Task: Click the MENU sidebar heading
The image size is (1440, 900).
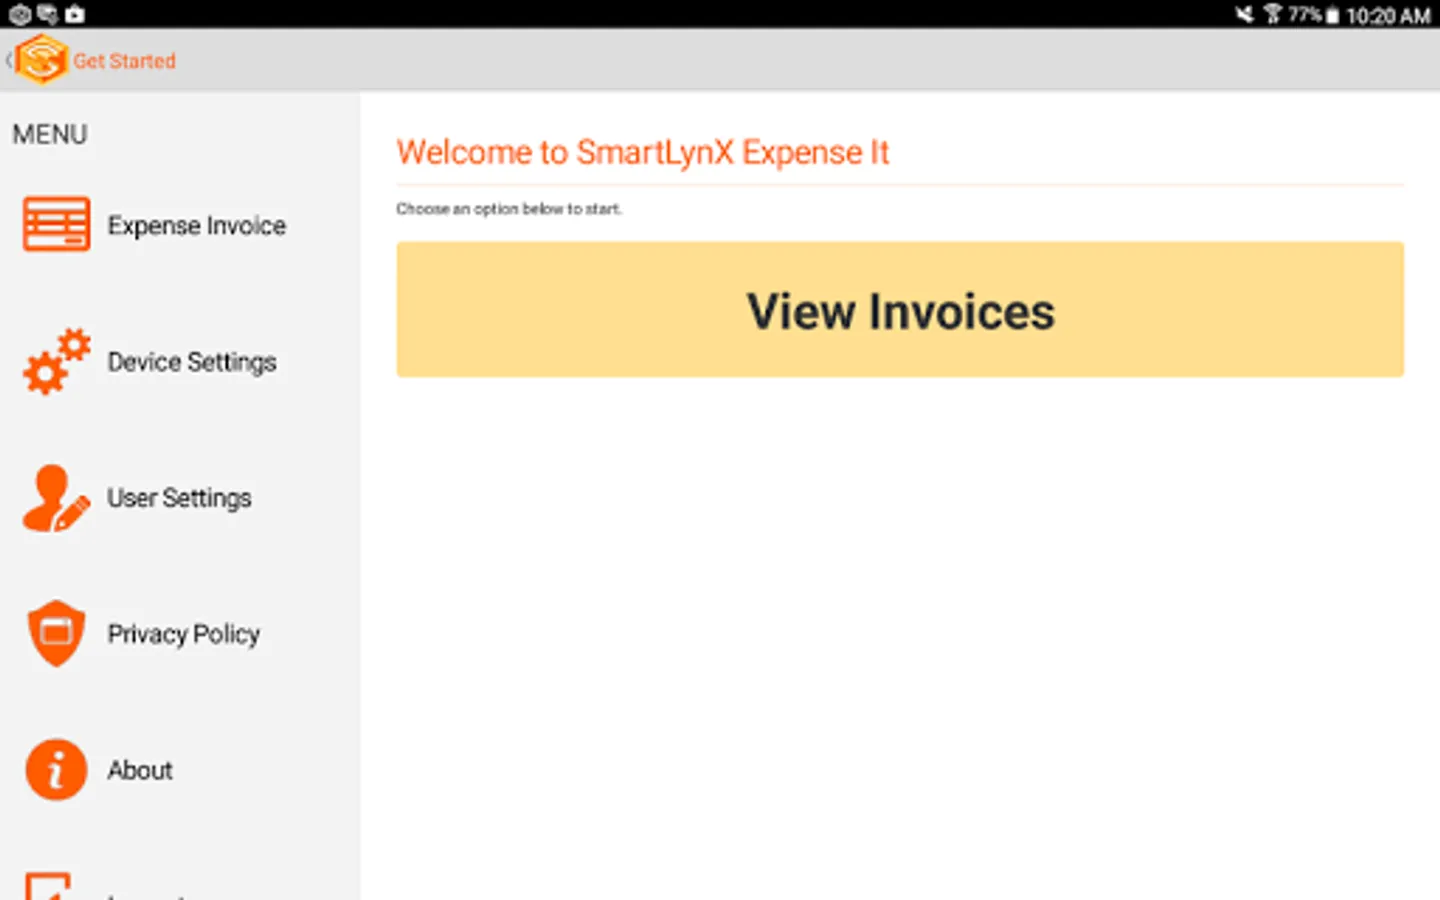Action: 50,134
